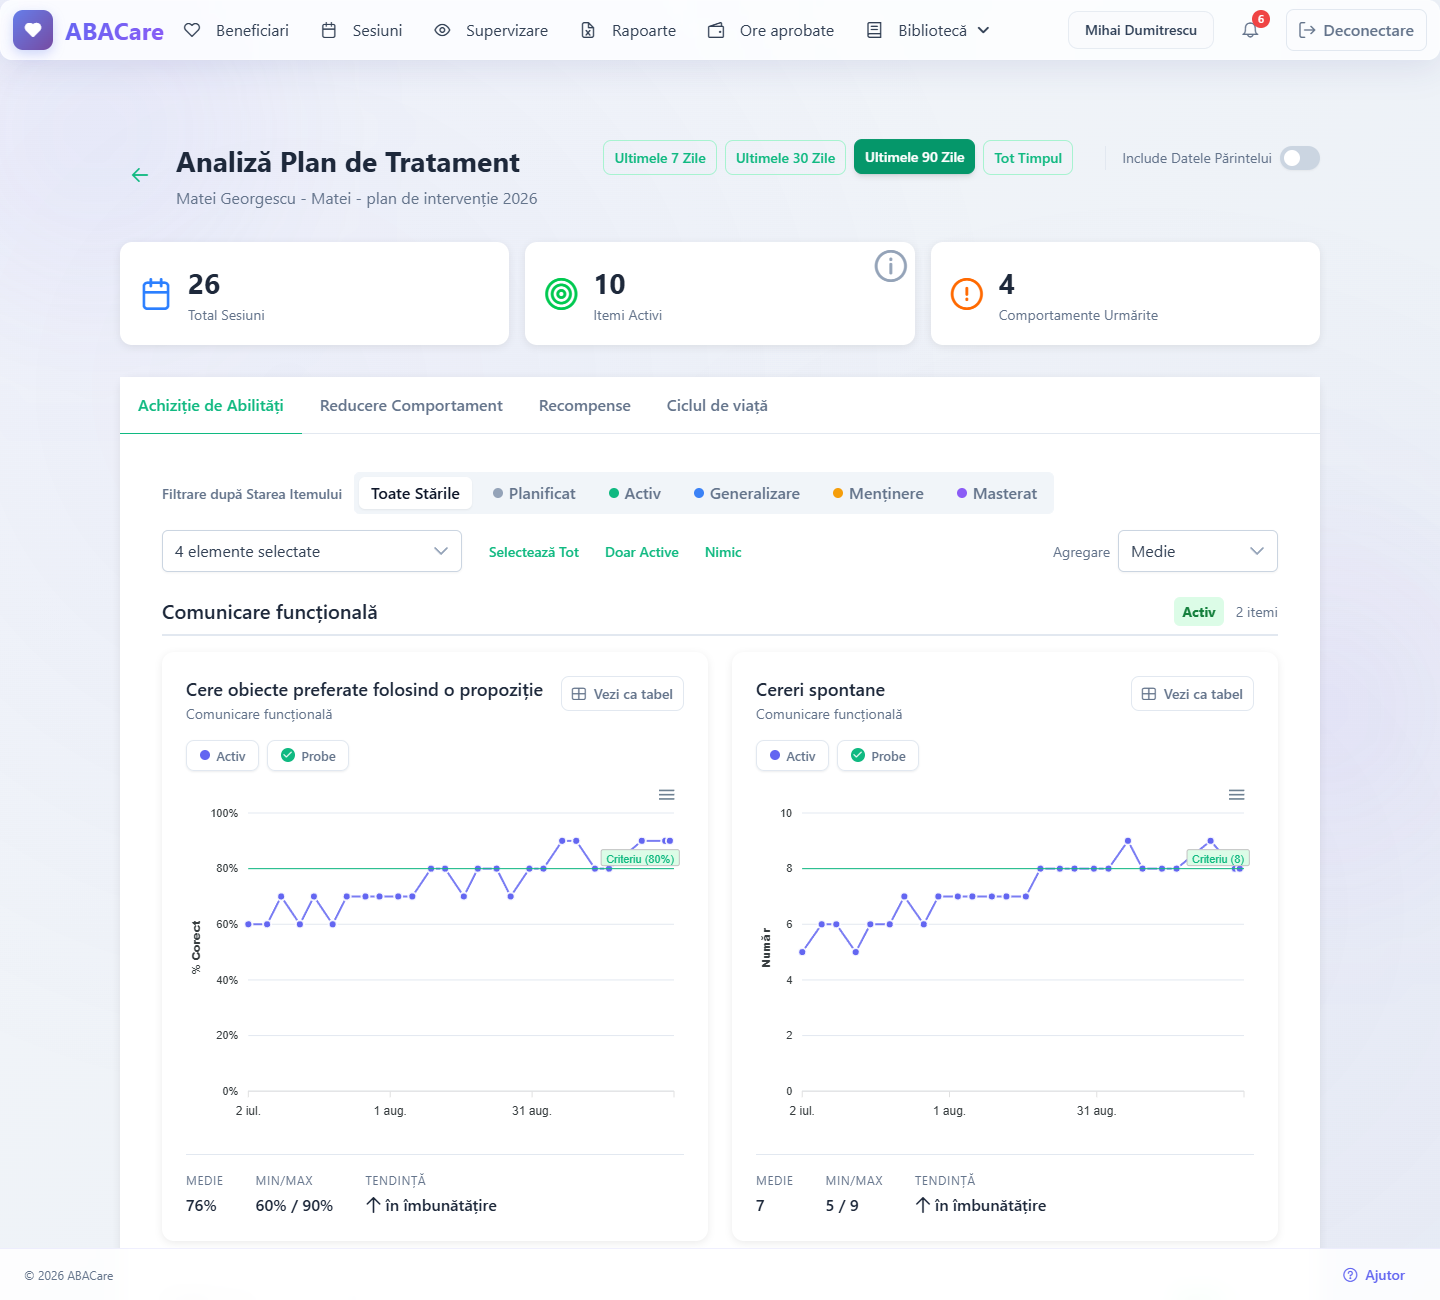1440x1300 pixels.
Task: Click Vezi ca tabel for Cere obiecte preferate
Action: point(622,694)
